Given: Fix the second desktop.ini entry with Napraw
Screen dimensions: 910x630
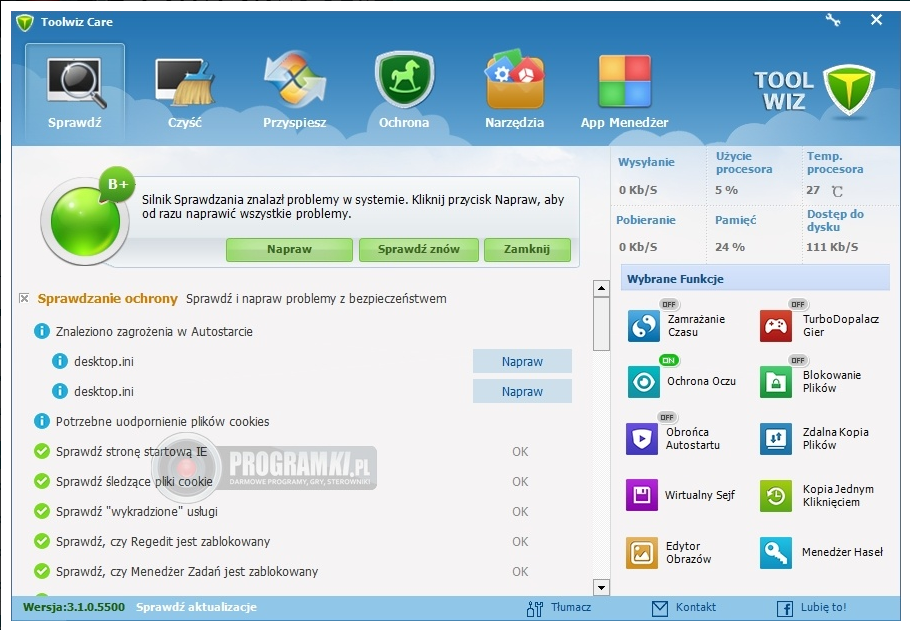Looking at the screenshot, I should pyautogui.click(x=522, y=392).
